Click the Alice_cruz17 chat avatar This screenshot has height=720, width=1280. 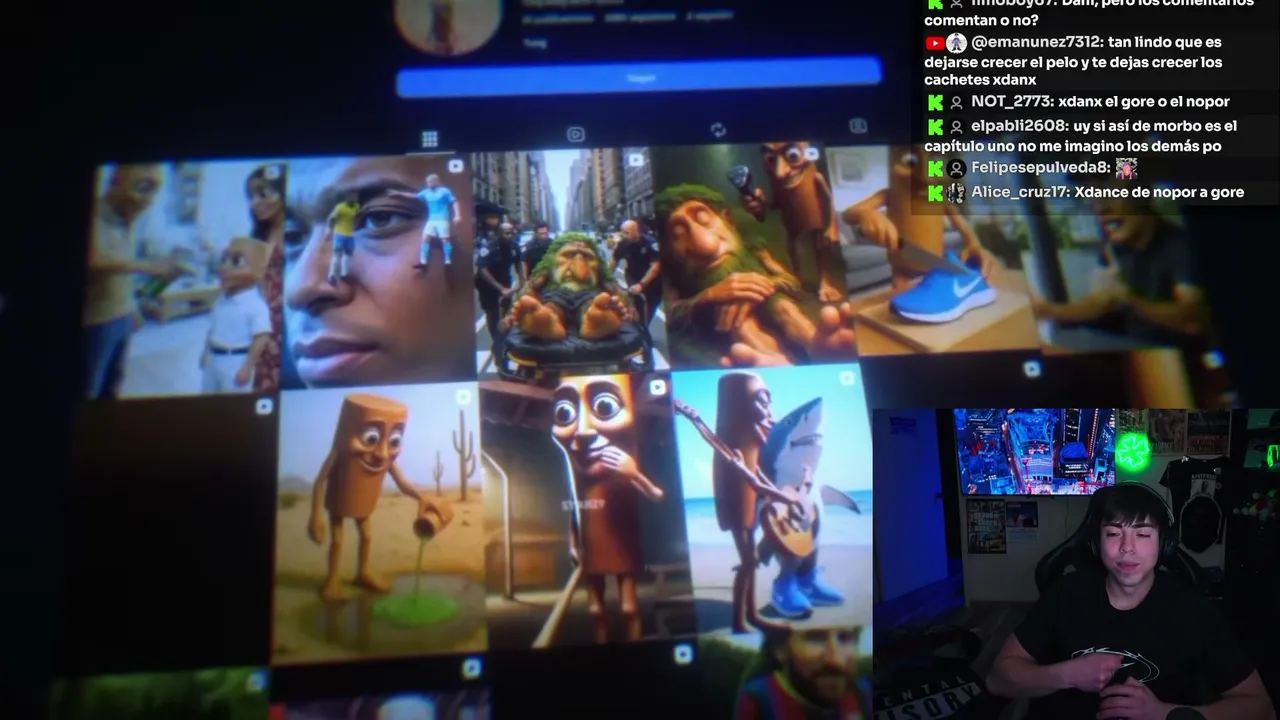click(957, 193)
